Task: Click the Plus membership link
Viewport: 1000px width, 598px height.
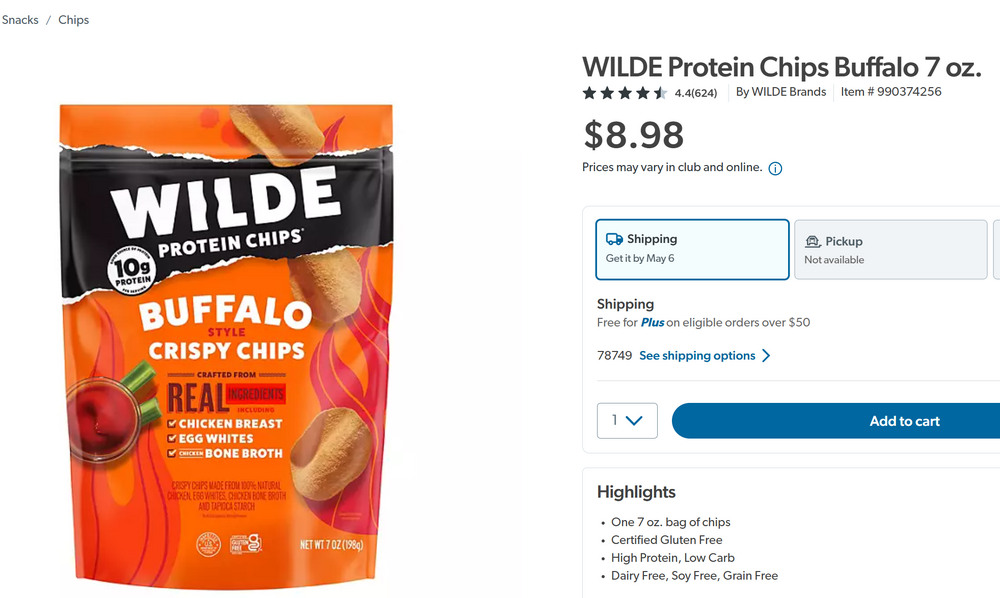Action: [652, 323]
